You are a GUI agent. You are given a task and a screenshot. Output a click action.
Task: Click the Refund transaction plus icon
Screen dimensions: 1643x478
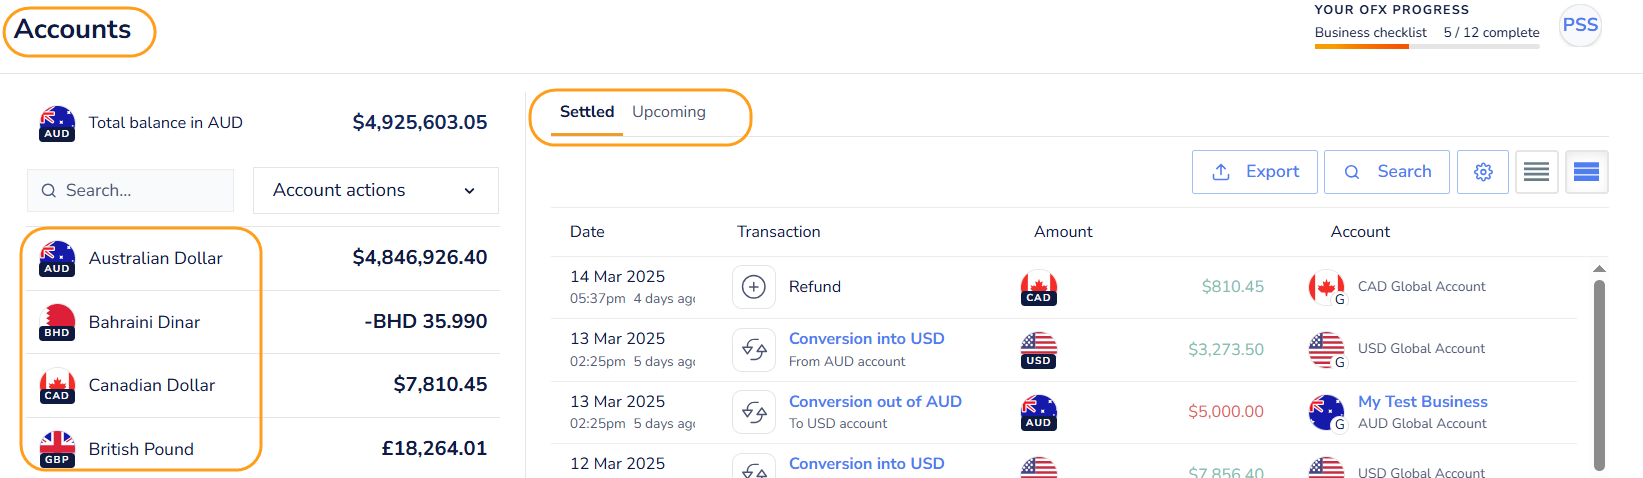pos(754,287)
